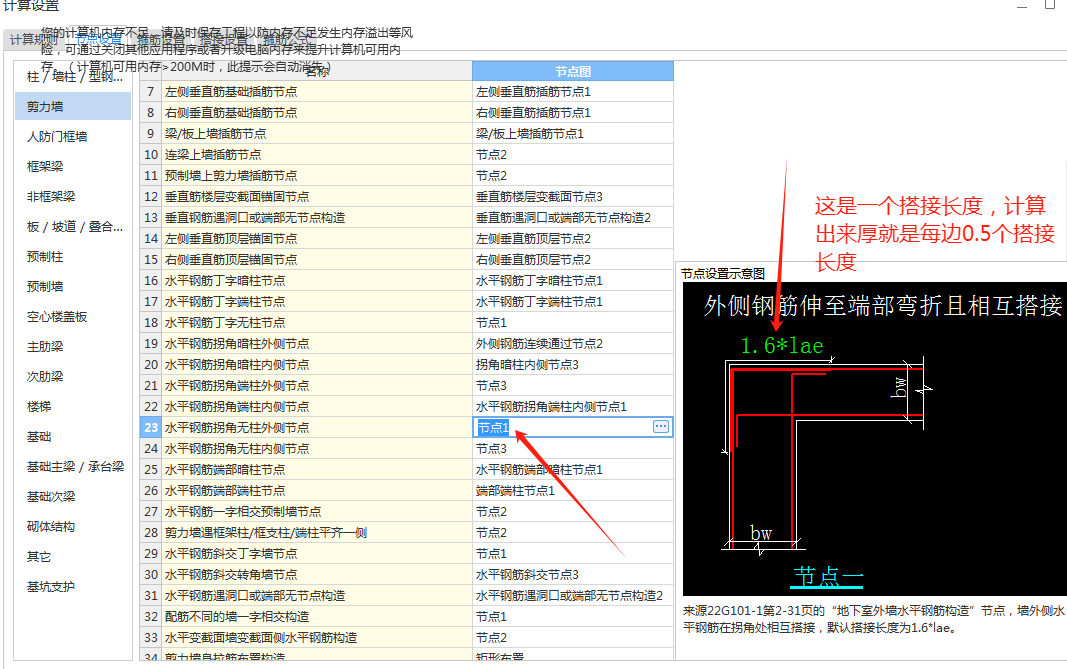This screenshot has width=1067, height=669.
Task: Click the 节点图 column header
Action: point(573,71)
